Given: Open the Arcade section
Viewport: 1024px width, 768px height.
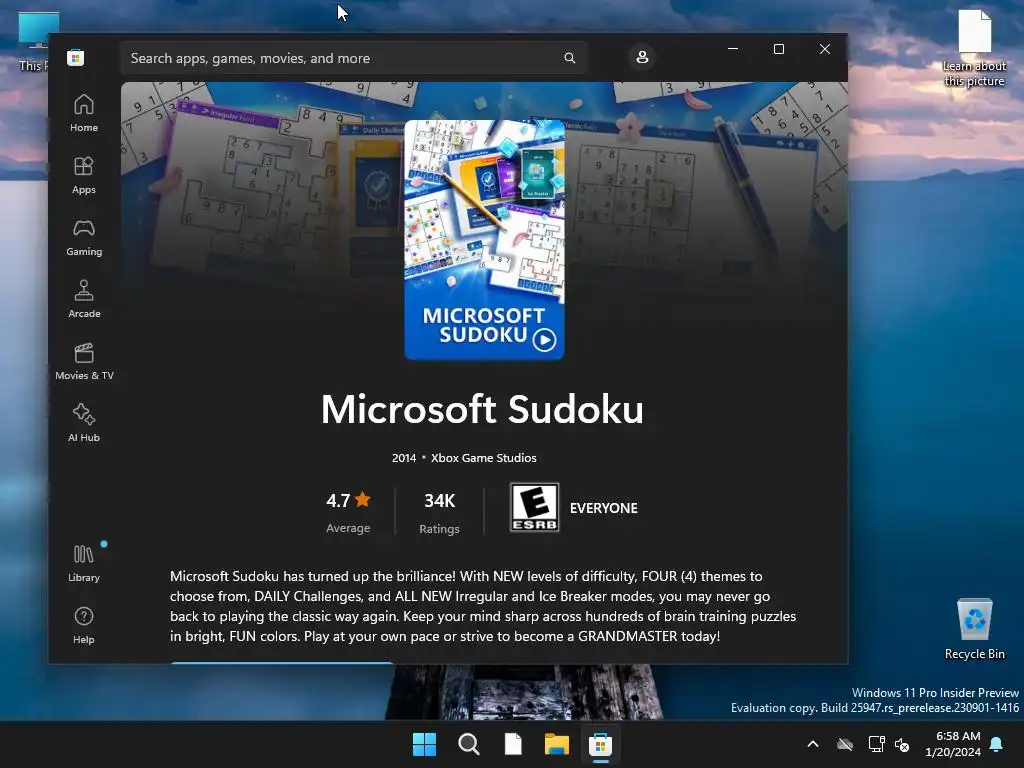Looking at the screenshot, I should click(x=84, y=300).
